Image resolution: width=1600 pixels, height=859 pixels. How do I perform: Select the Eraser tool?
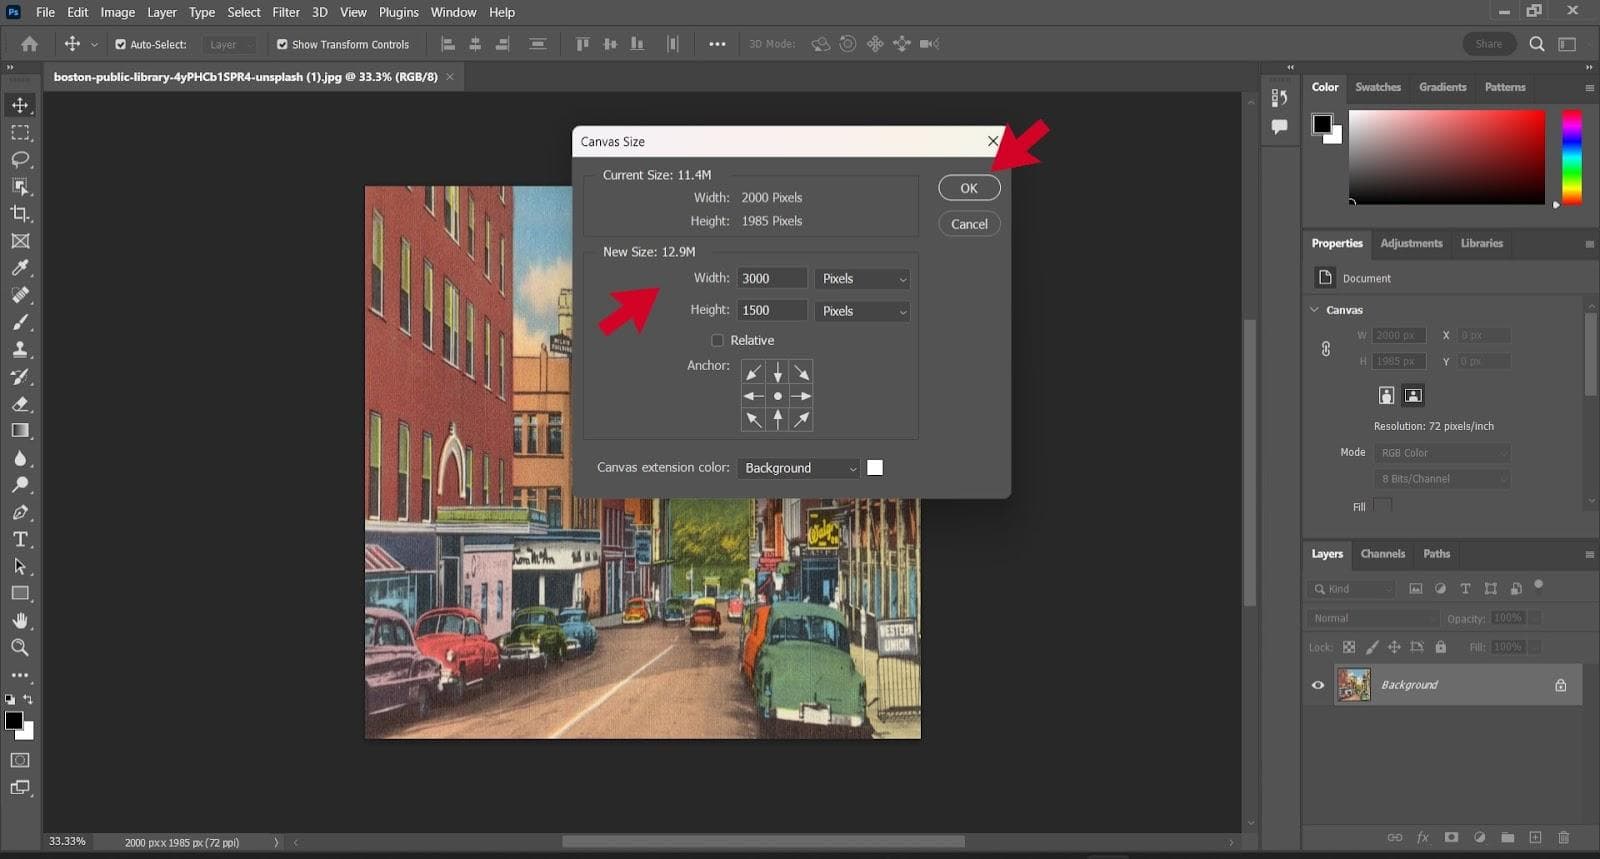tap(20, 404)
